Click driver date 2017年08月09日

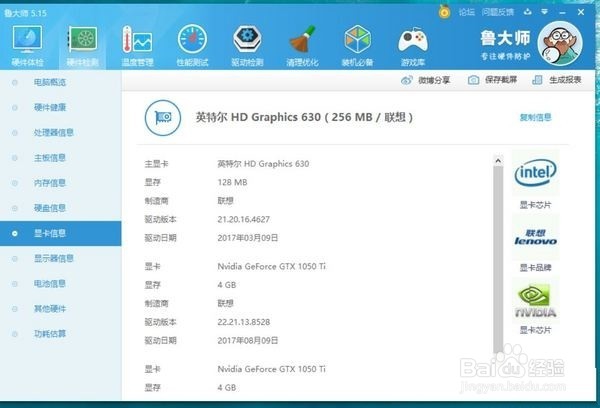[x=248, y=341]
